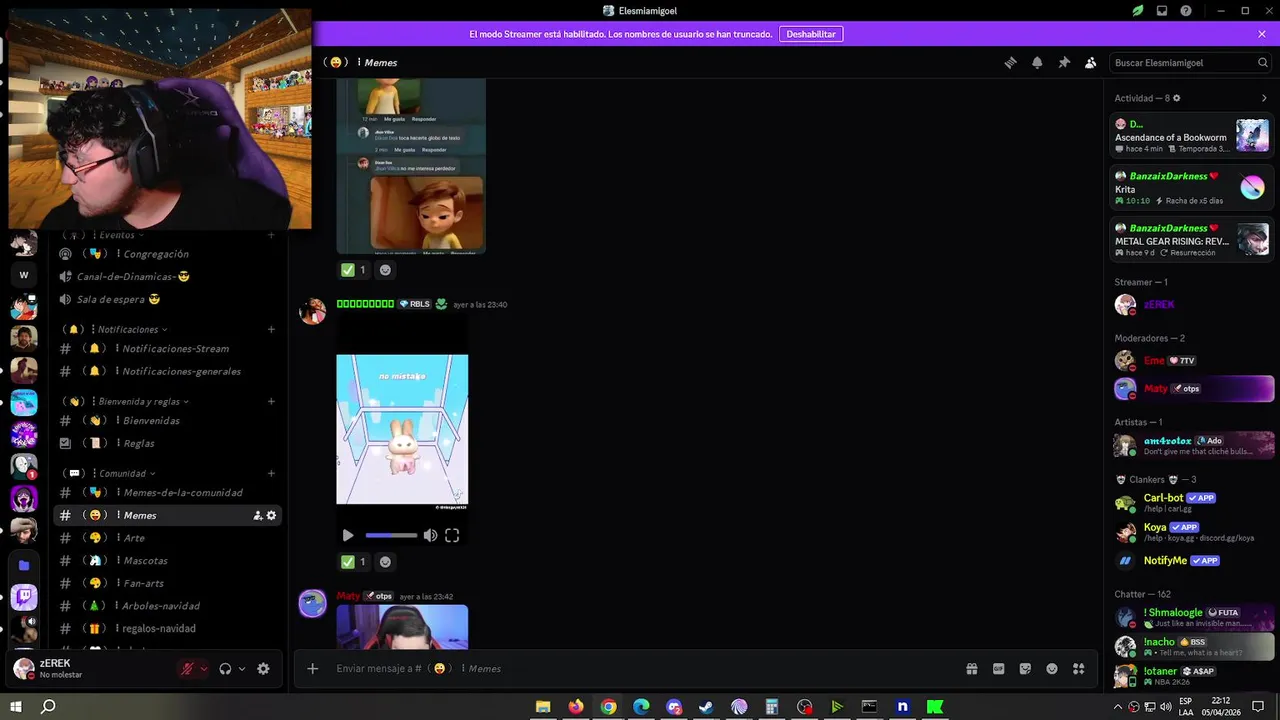Focus the Buscar Elesmiamigoel search field
1280x720 pixels.
coord(1191,62)
